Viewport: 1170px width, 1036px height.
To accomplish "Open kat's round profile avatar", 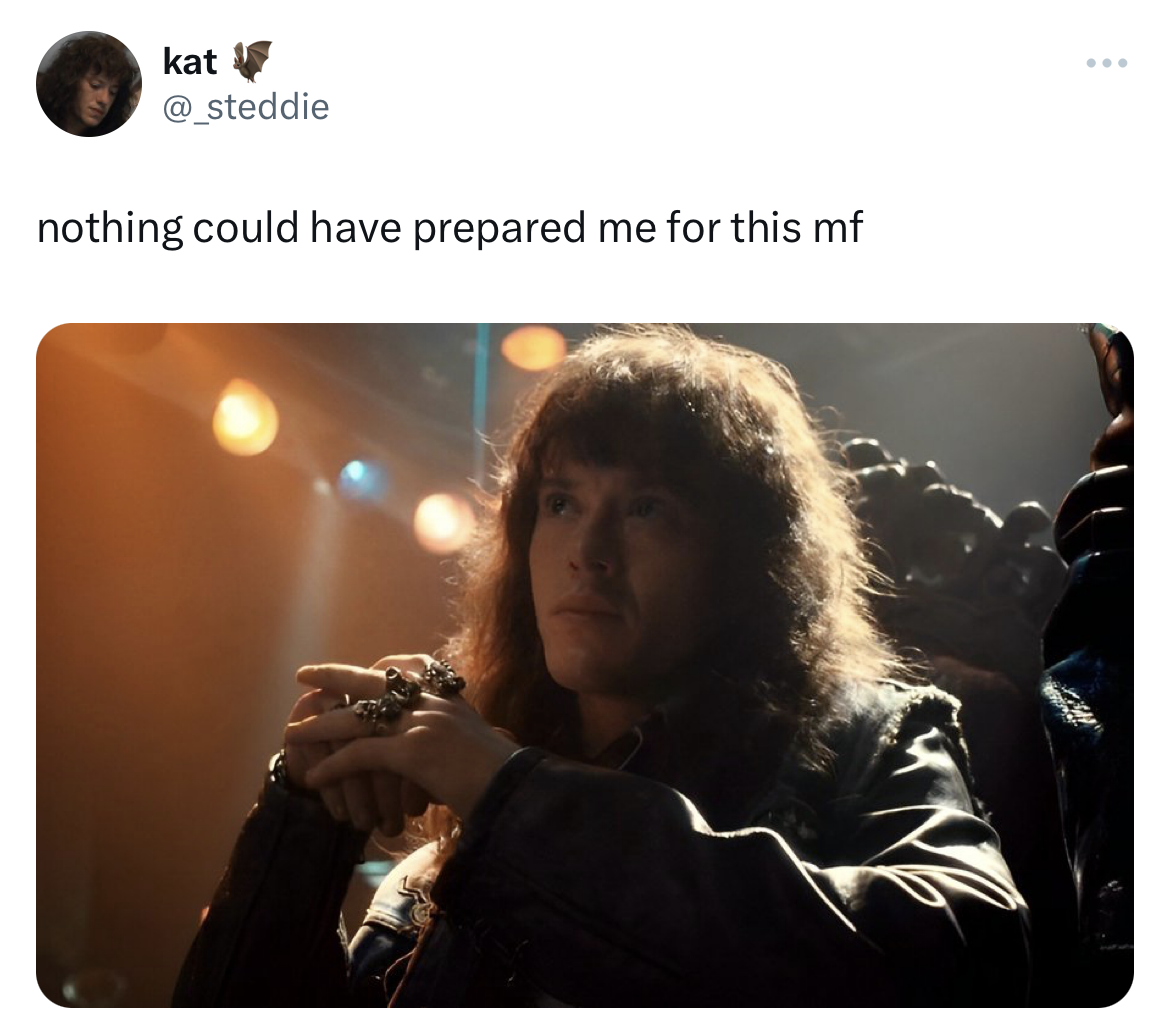I will (89, 84).
